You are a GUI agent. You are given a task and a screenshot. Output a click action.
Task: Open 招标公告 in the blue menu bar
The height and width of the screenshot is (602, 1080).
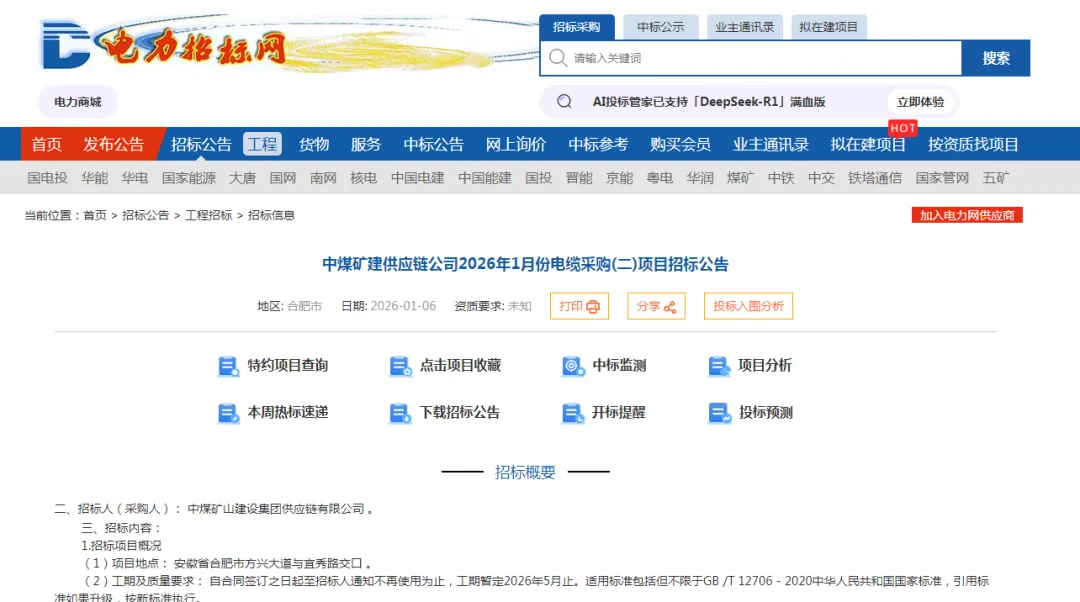coord(201,144)
